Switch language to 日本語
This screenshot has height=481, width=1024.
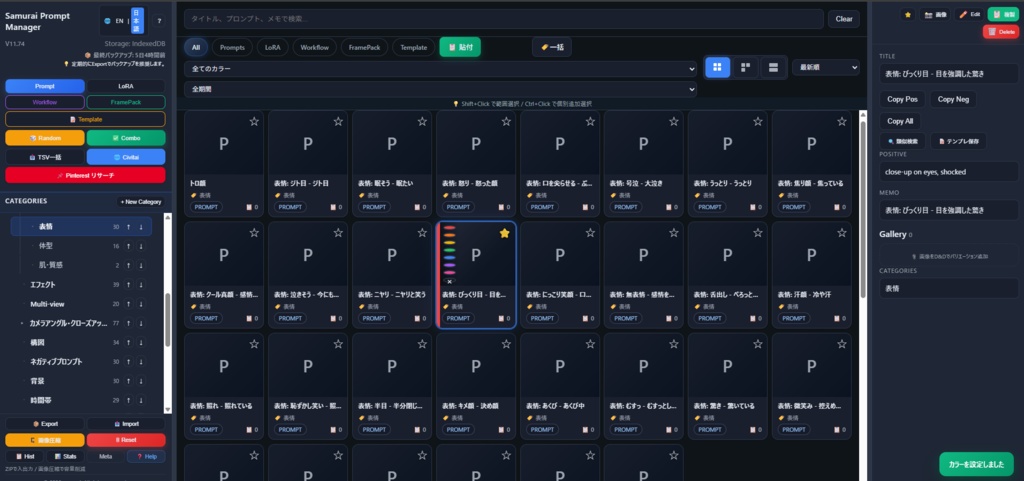tap(137, 21)
